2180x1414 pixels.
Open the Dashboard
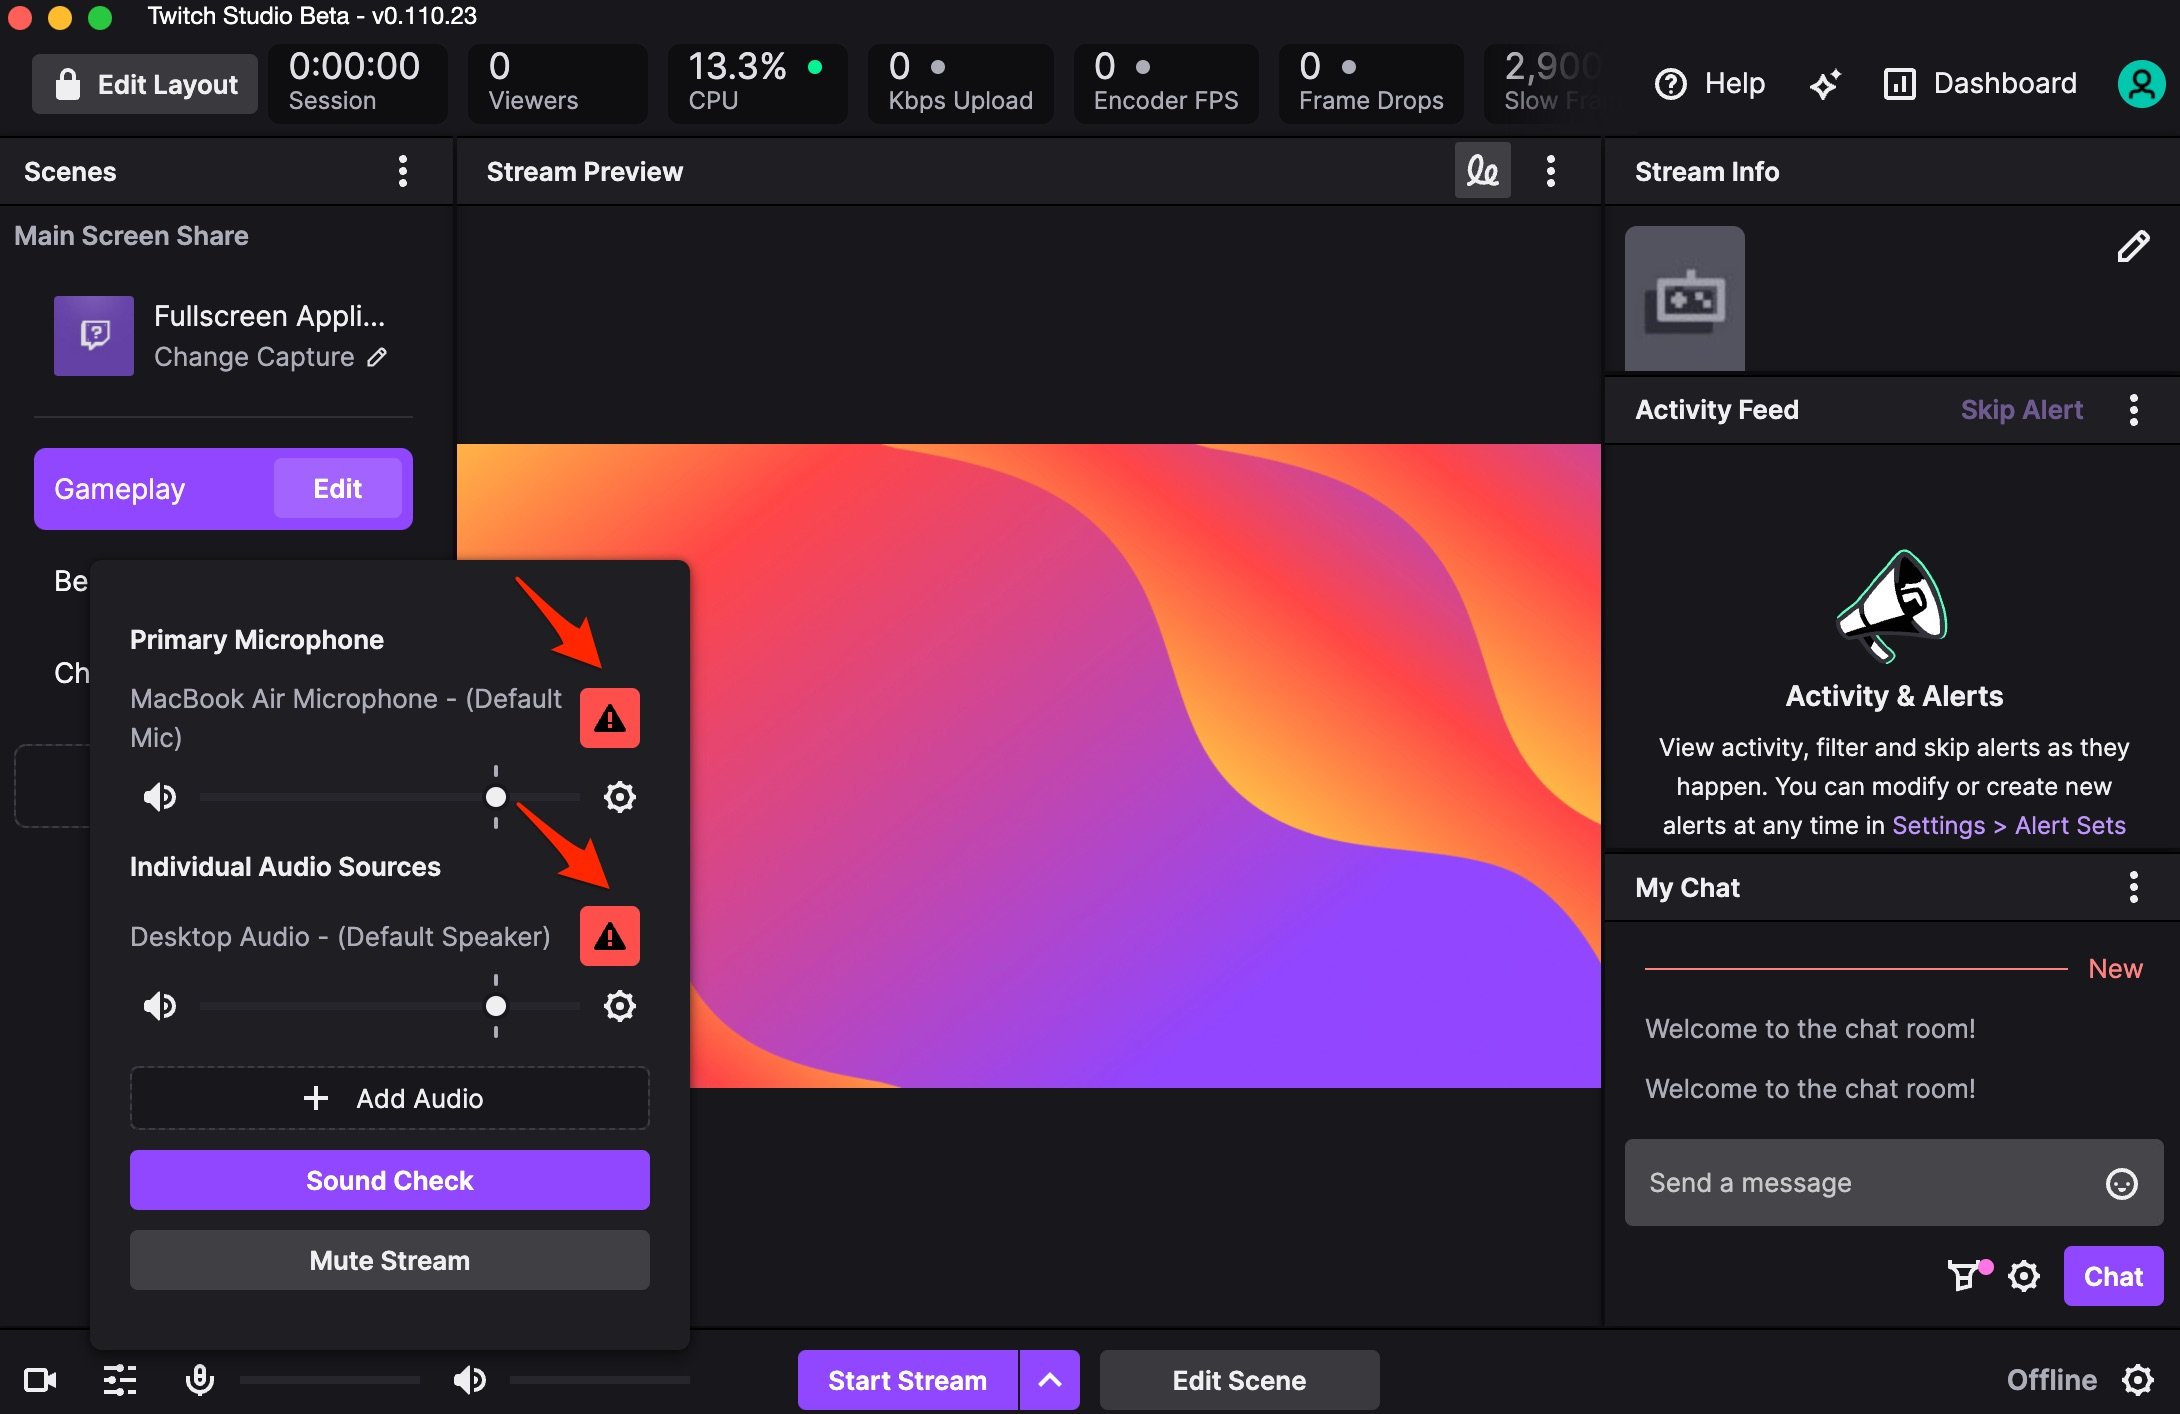point(1981,84)
